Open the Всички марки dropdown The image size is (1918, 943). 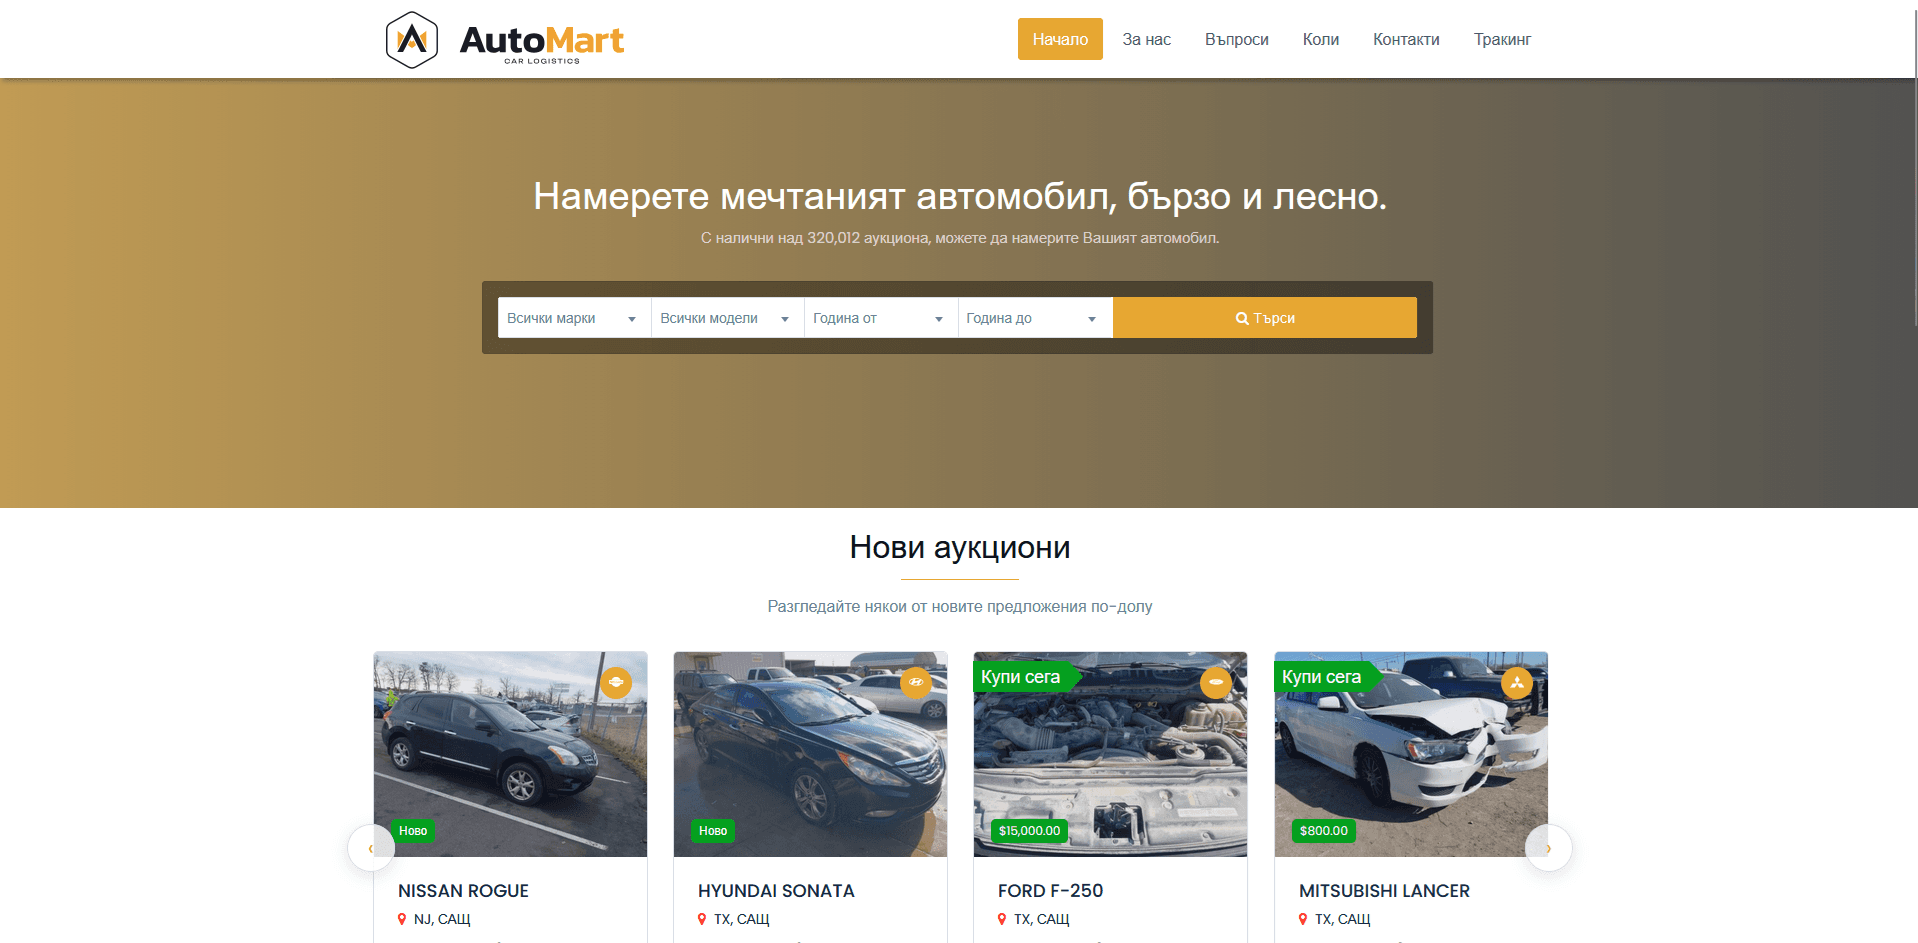click(x=572, y=317)
